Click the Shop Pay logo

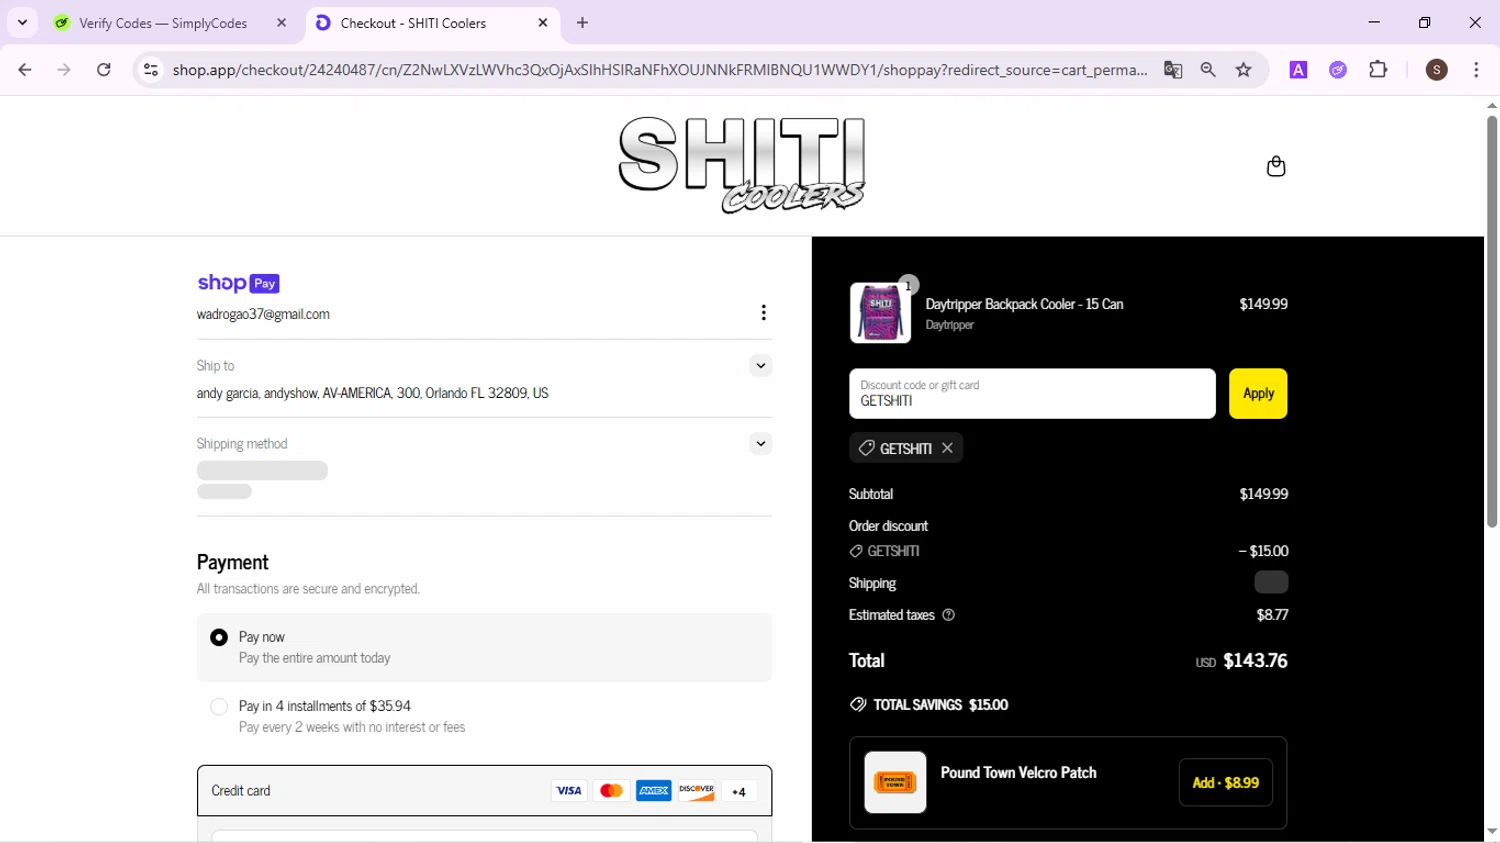tap(238, 283)
